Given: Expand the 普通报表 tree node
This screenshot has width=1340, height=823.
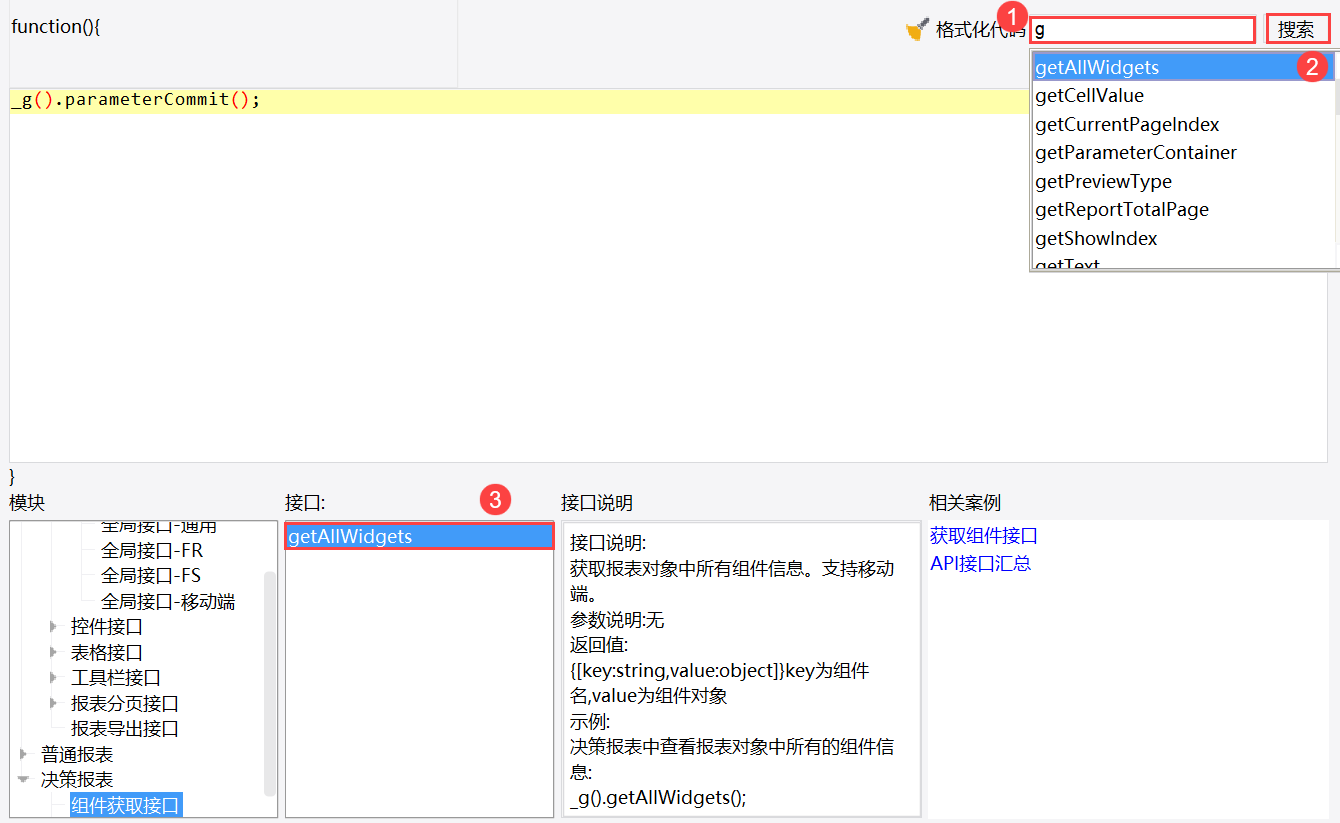Looking at the screenshot, I should (x=23, y=754).
